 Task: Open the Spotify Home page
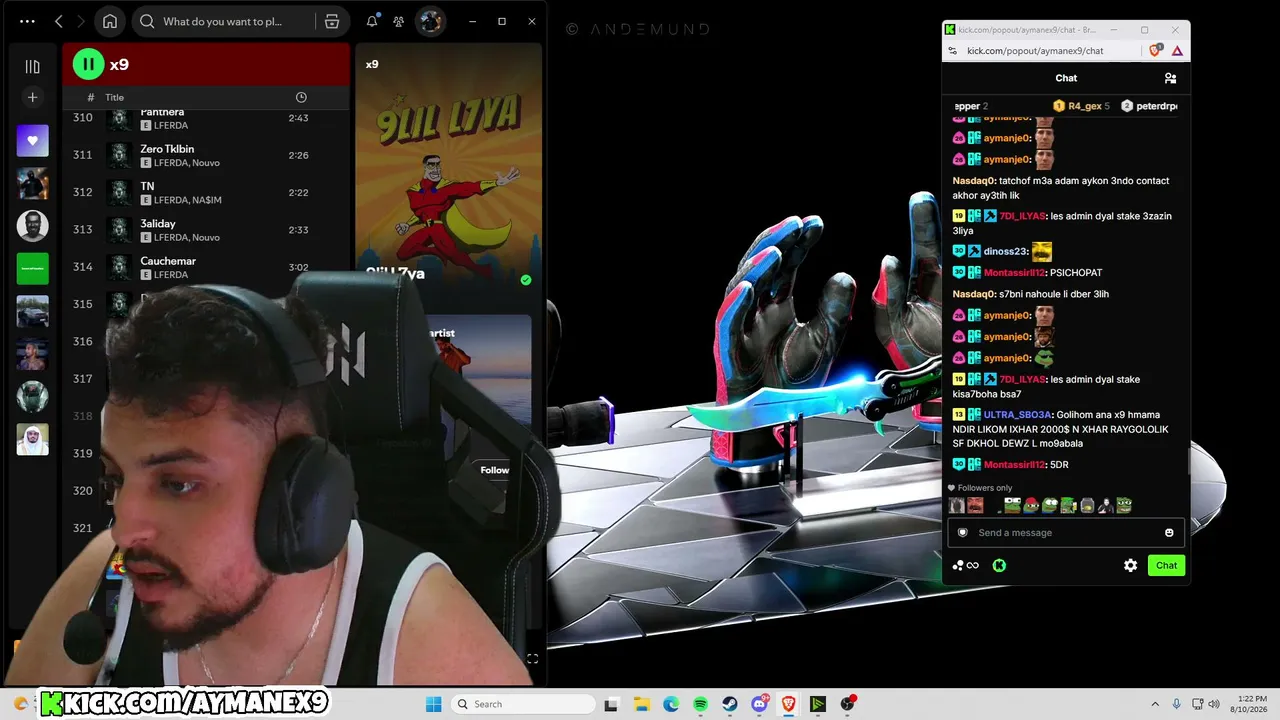coord(110,21)
